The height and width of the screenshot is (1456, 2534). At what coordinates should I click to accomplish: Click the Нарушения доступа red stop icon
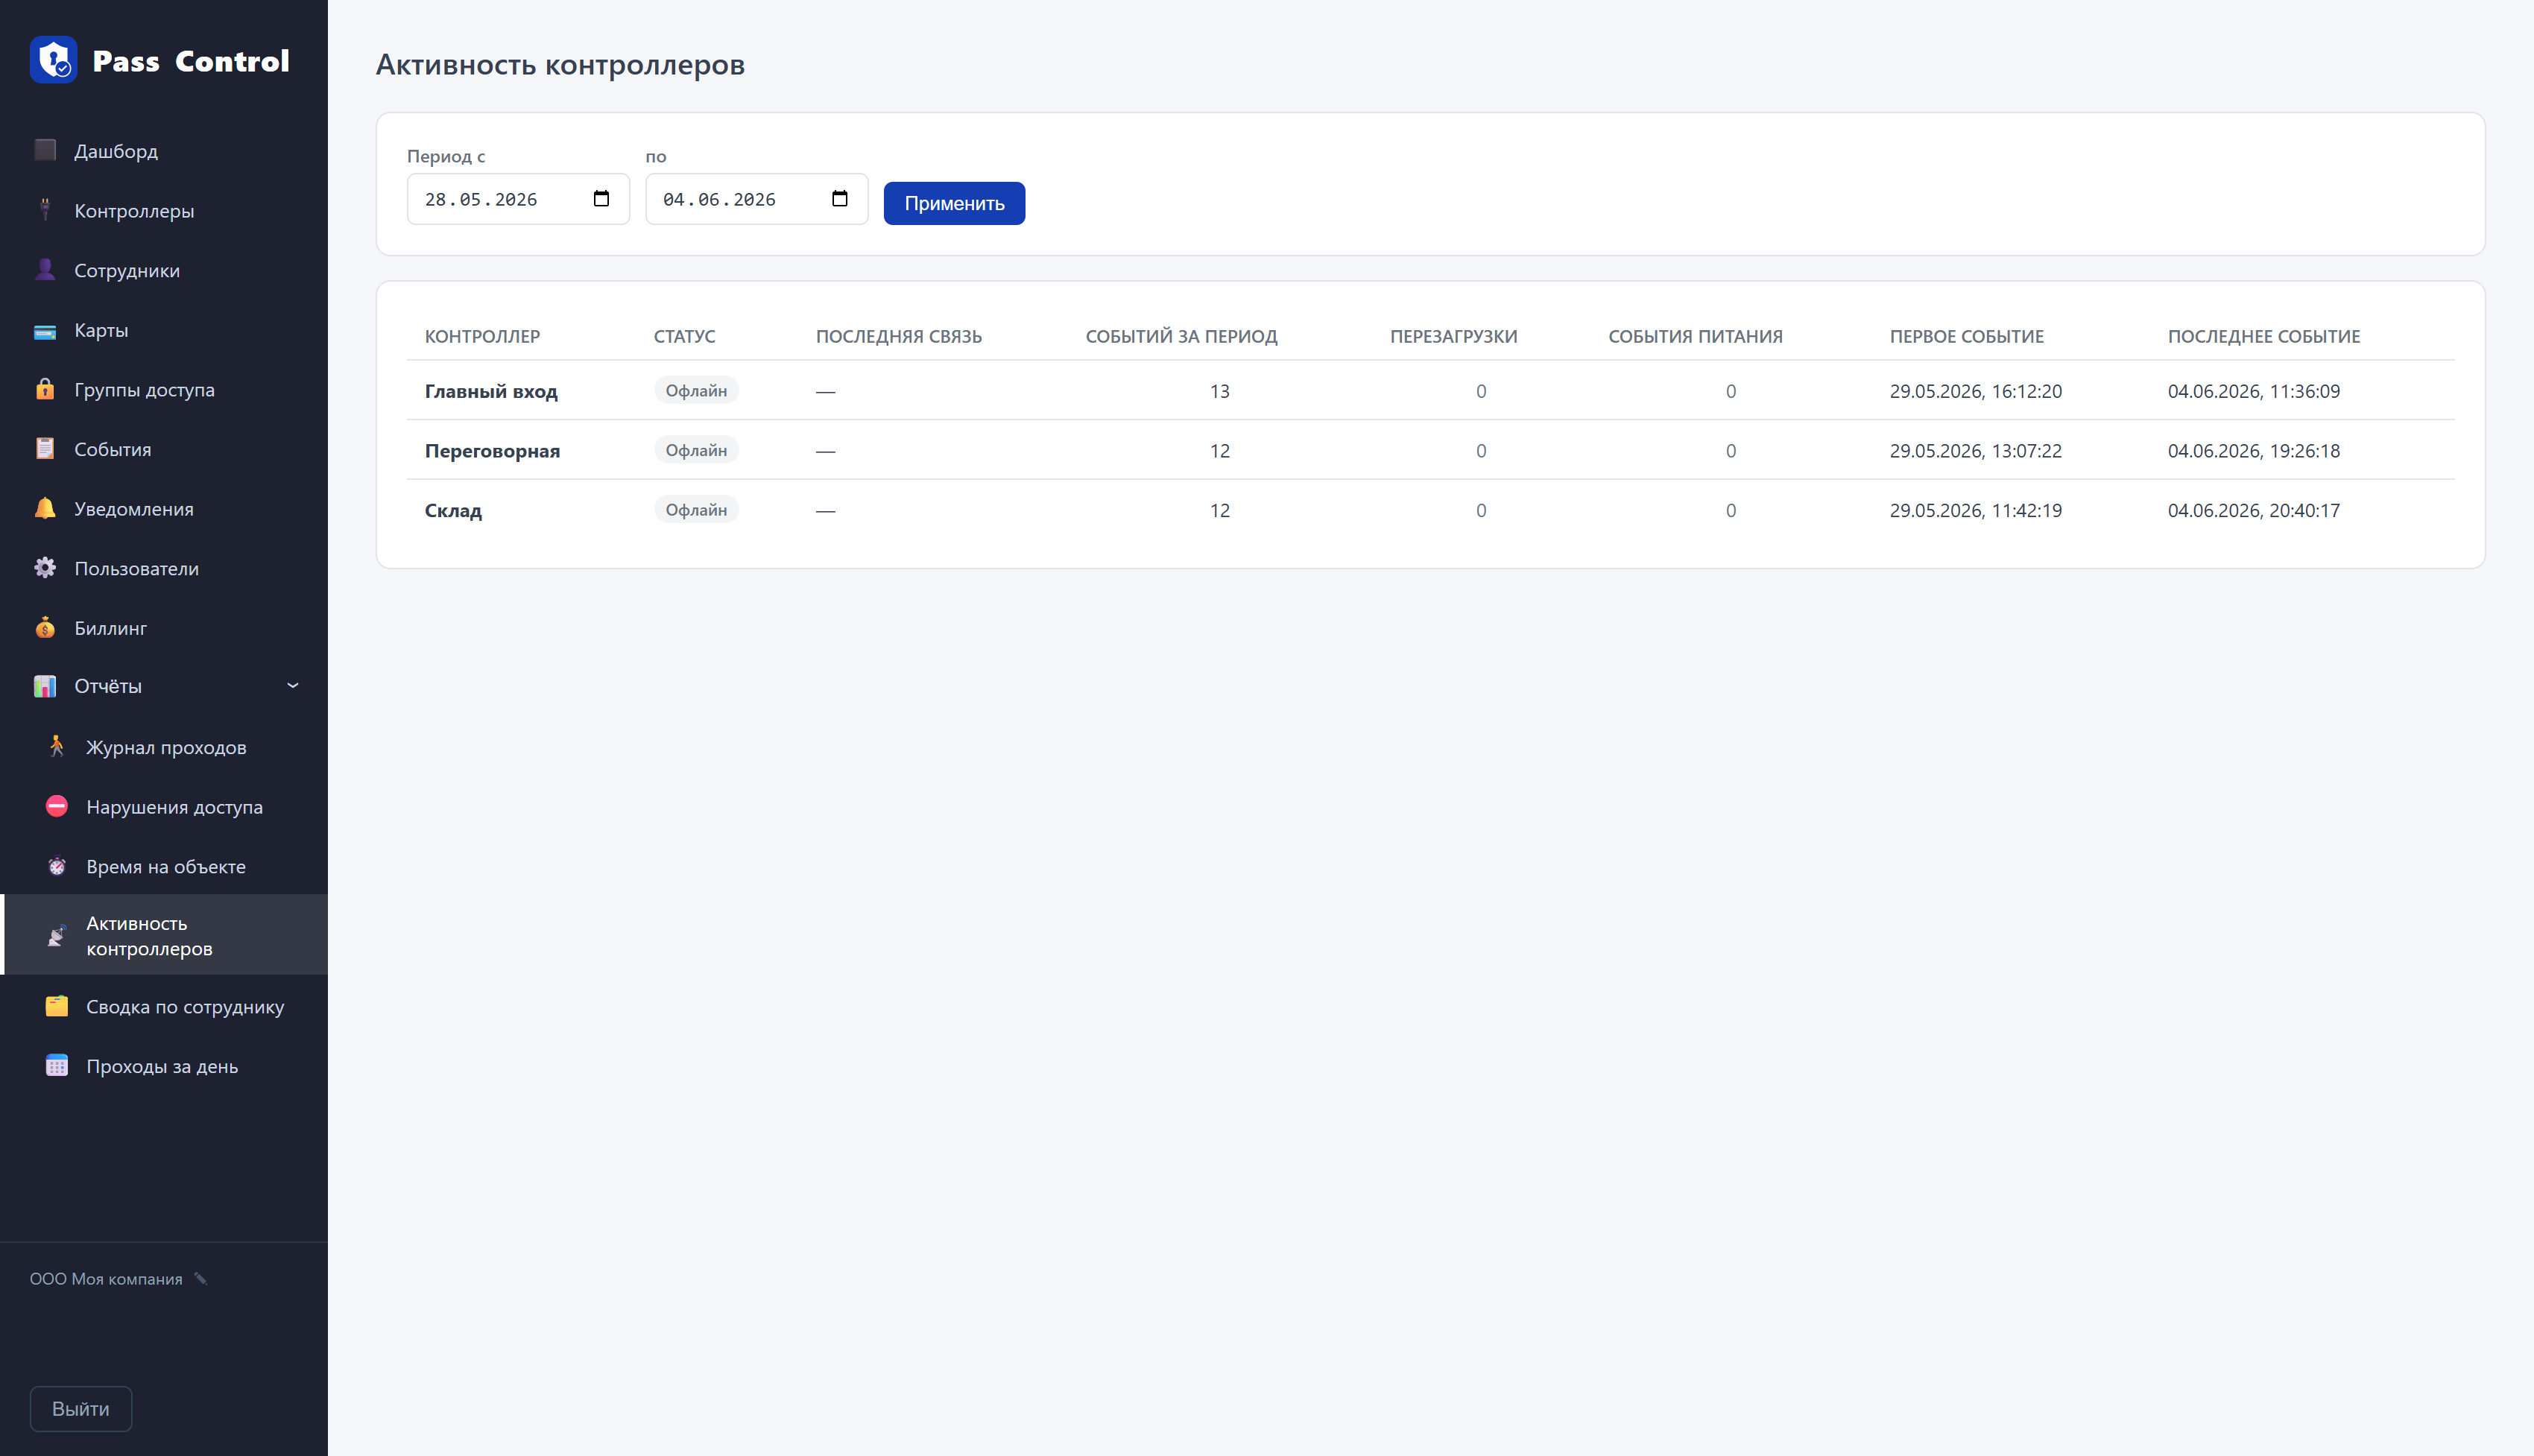coord(57,806)
